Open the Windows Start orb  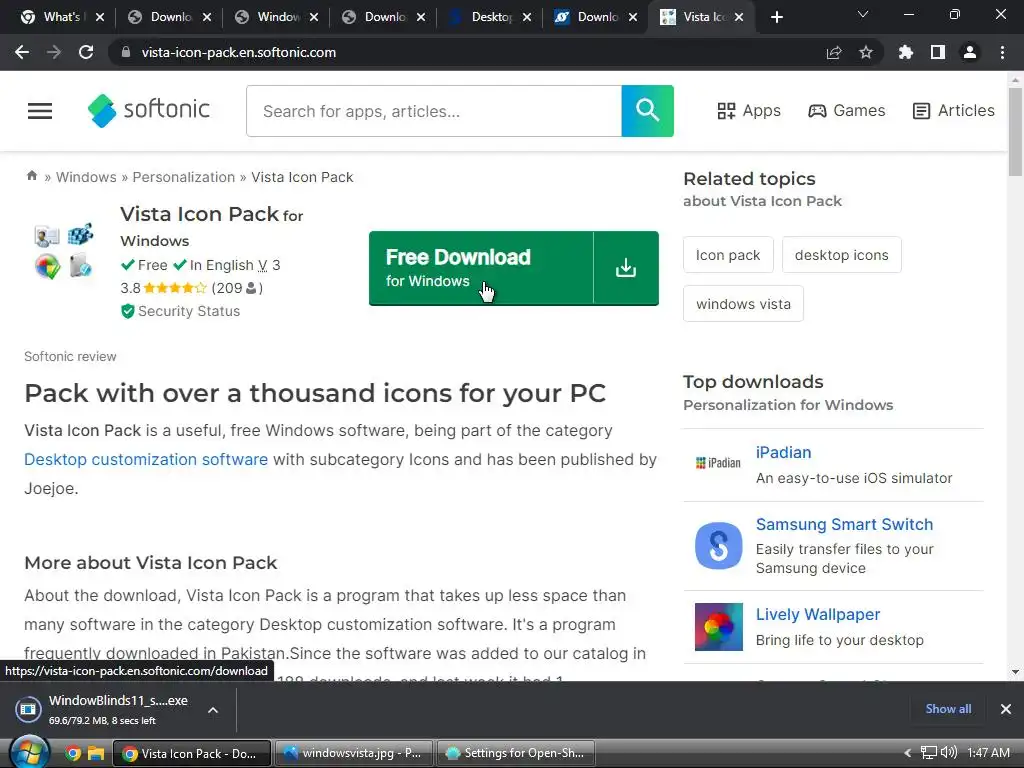pyautogui.click(x=29, y=752)
